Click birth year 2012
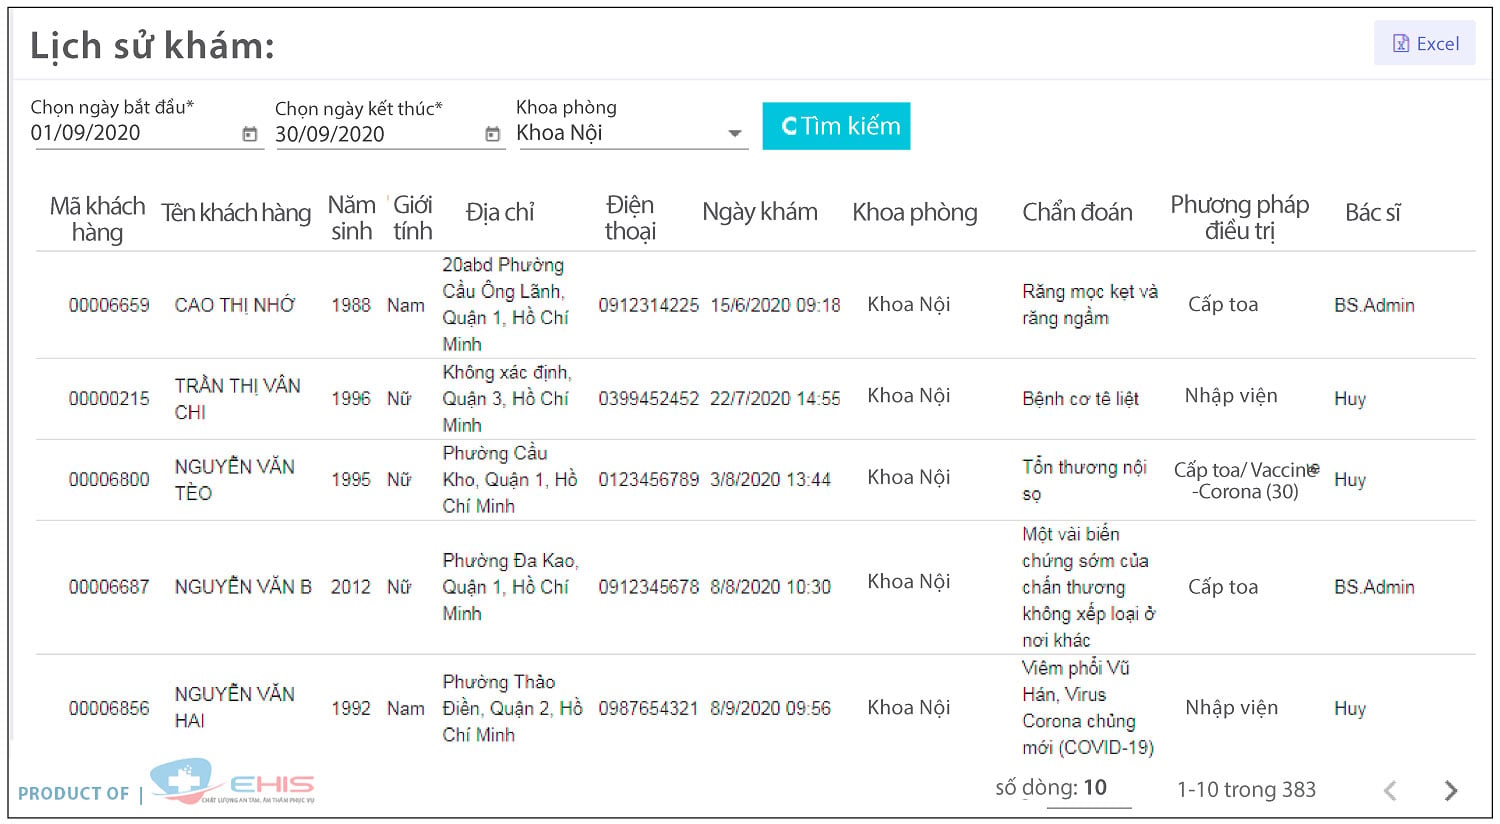 (351, 587)
